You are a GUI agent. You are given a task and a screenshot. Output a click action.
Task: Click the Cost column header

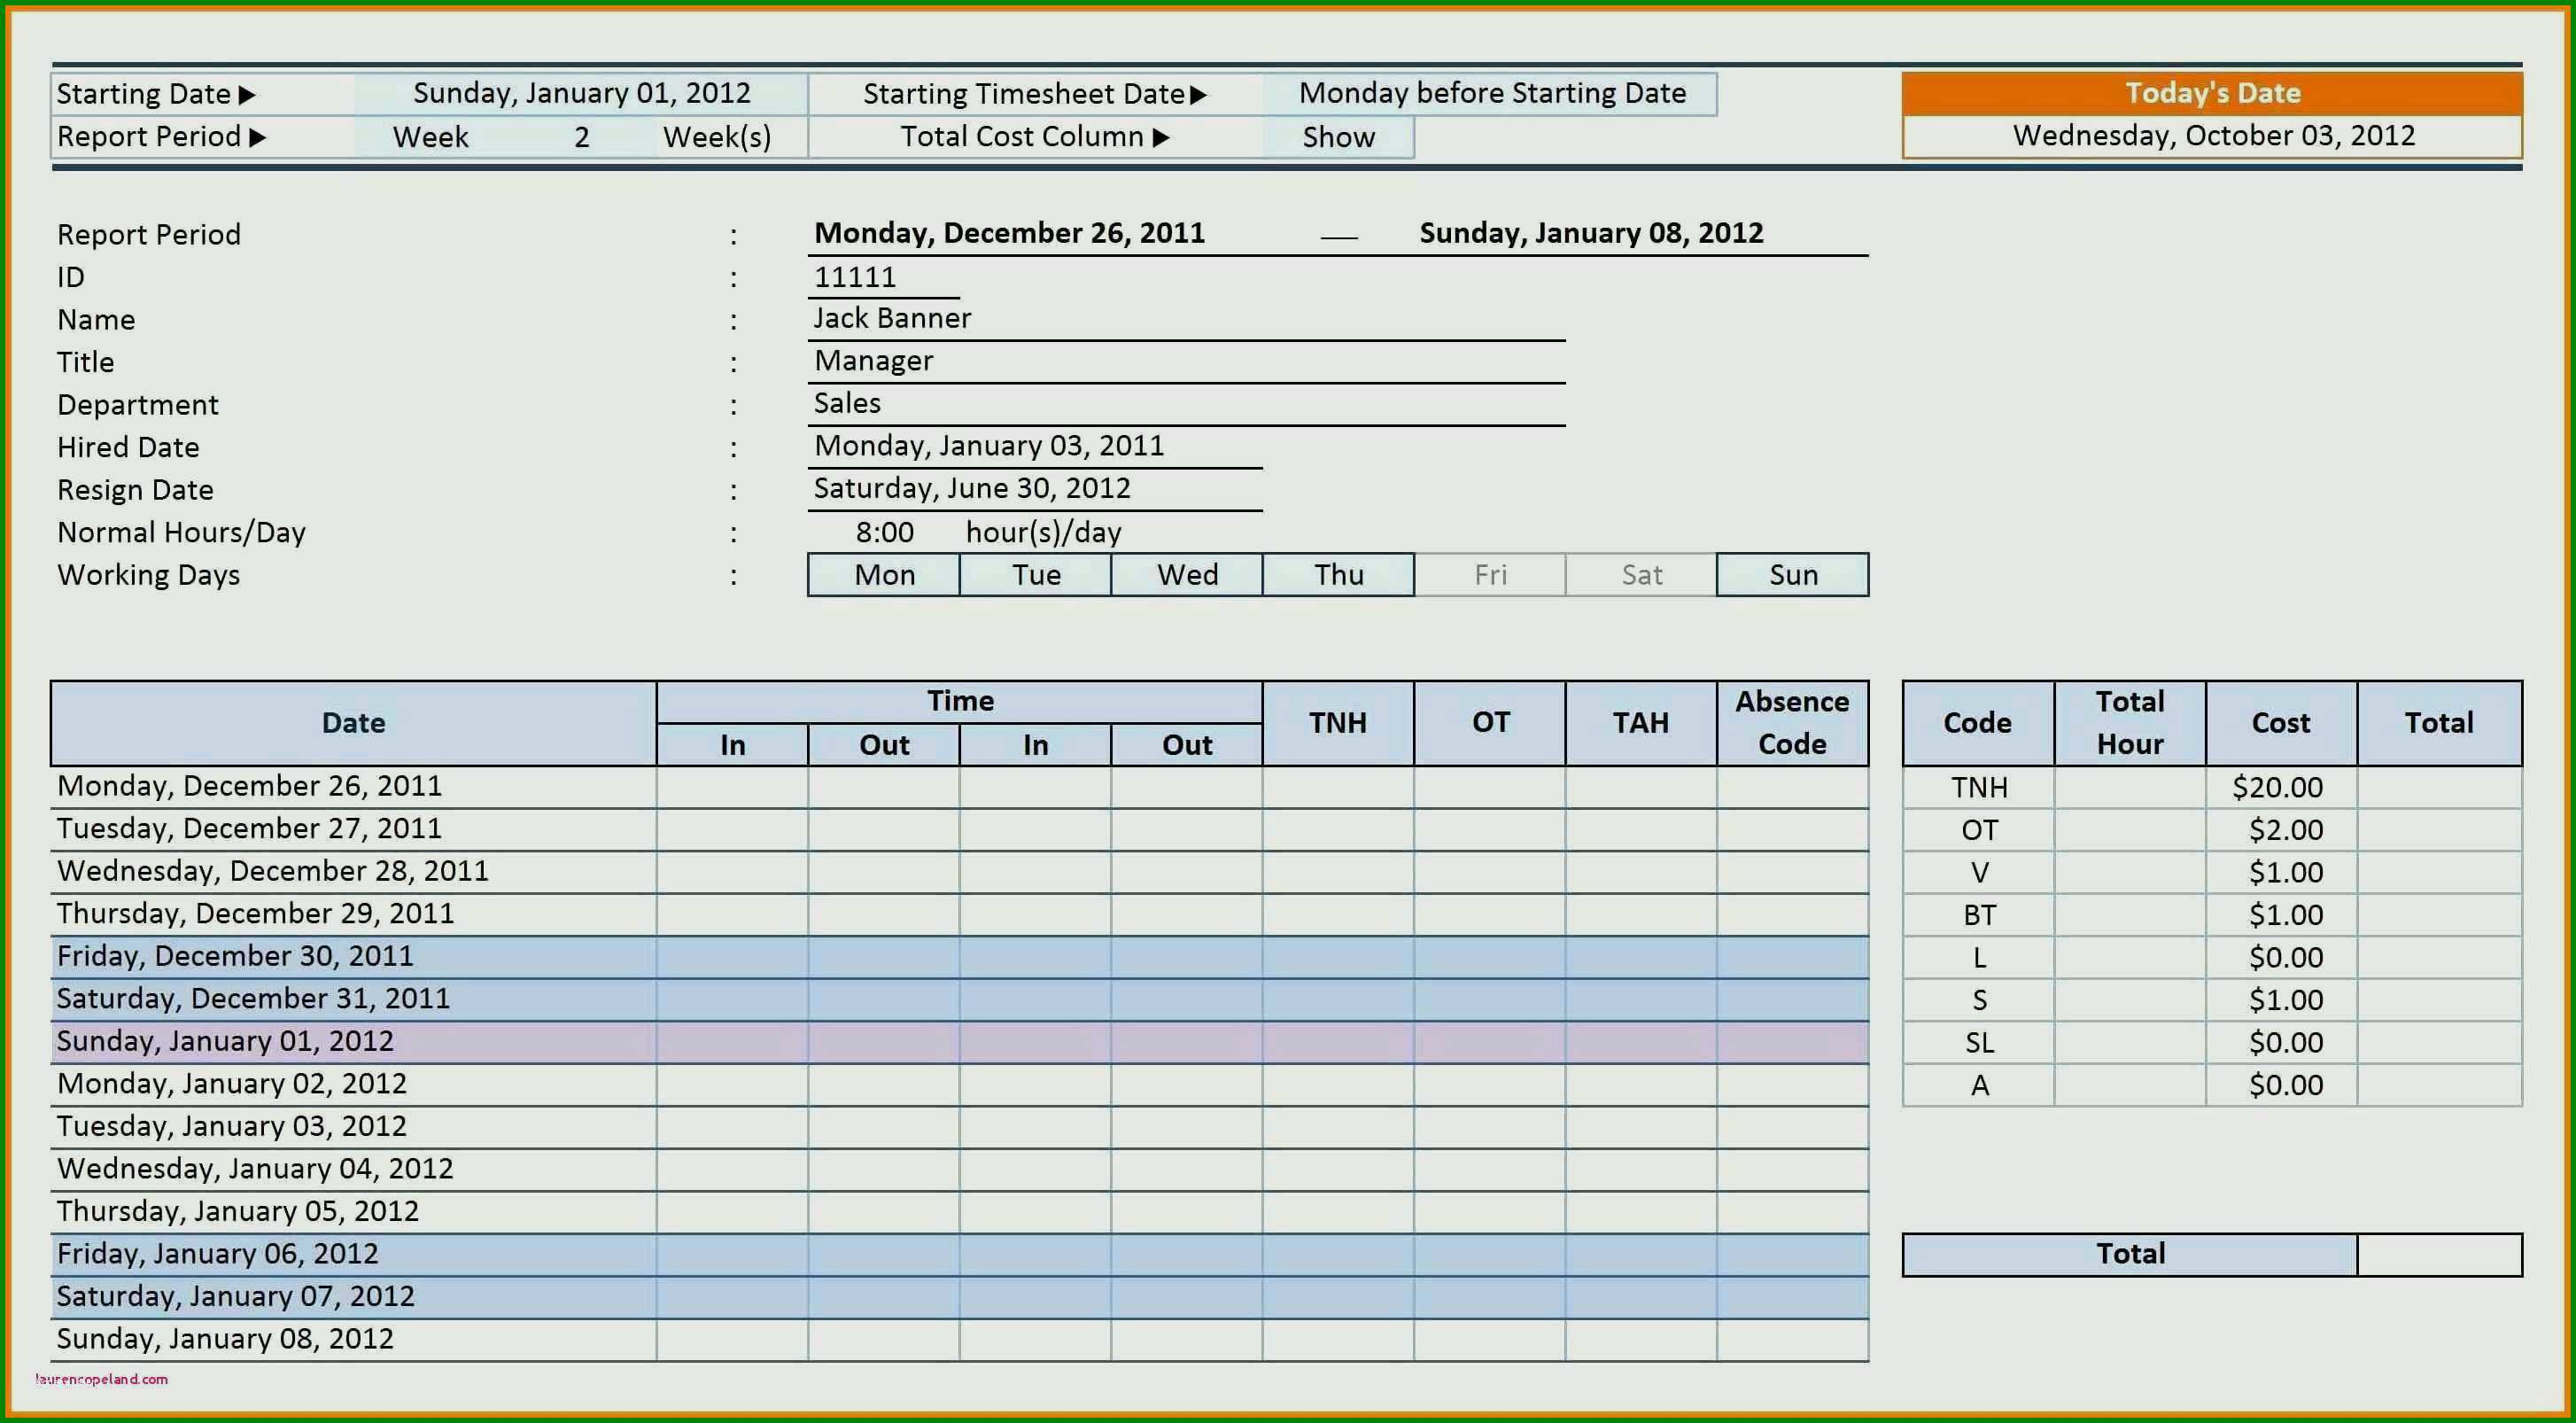2281,723
